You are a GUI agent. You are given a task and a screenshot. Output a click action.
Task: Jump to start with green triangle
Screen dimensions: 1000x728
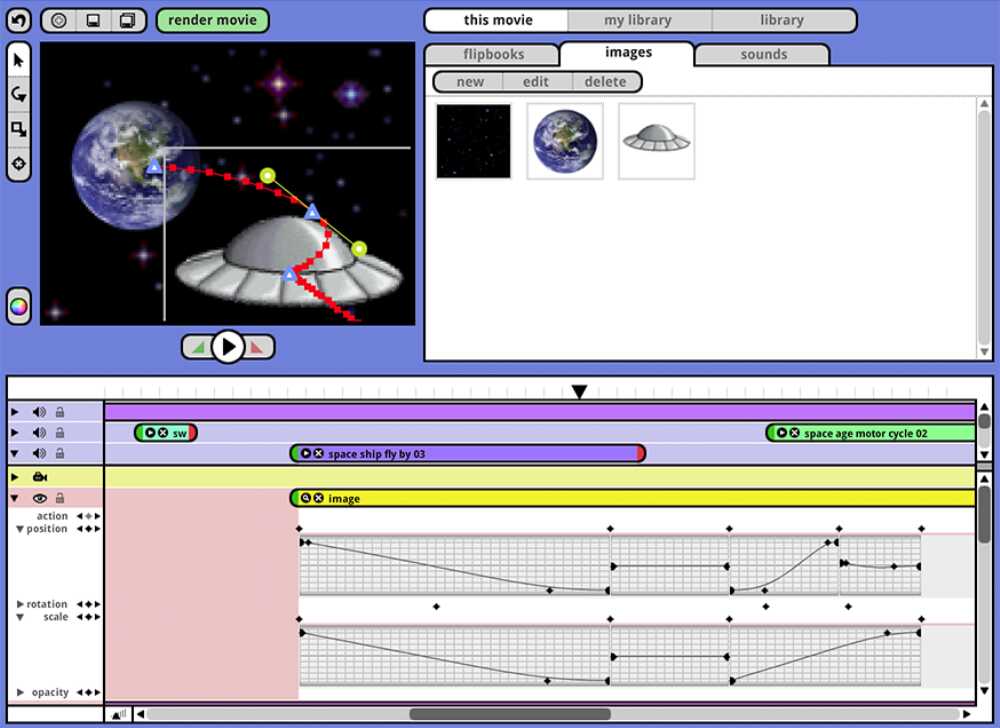click(198, 347)
